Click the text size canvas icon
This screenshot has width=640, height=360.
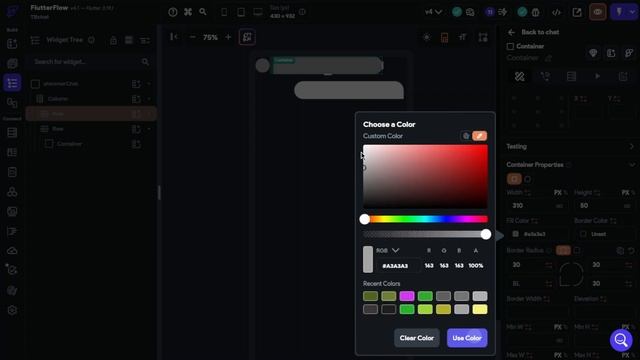[462, 38]
